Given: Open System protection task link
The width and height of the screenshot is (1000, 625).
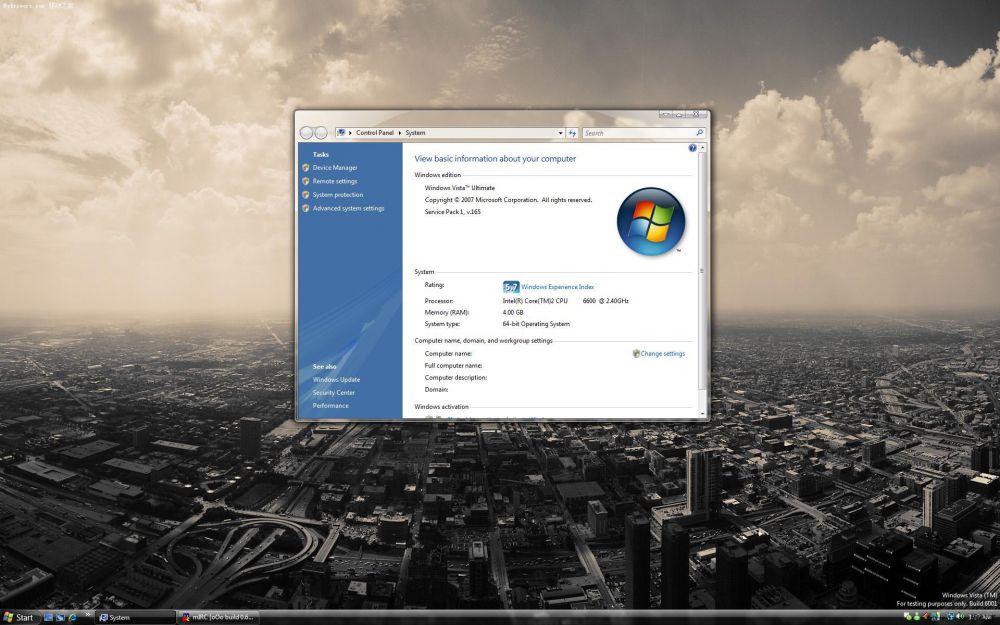Looking at the screenshot, I should tap(337, 195).
